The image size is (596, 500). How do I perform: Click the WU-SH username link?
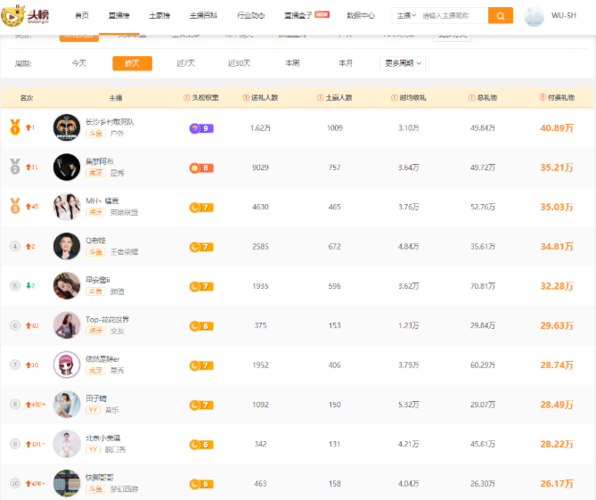point(564,16)
